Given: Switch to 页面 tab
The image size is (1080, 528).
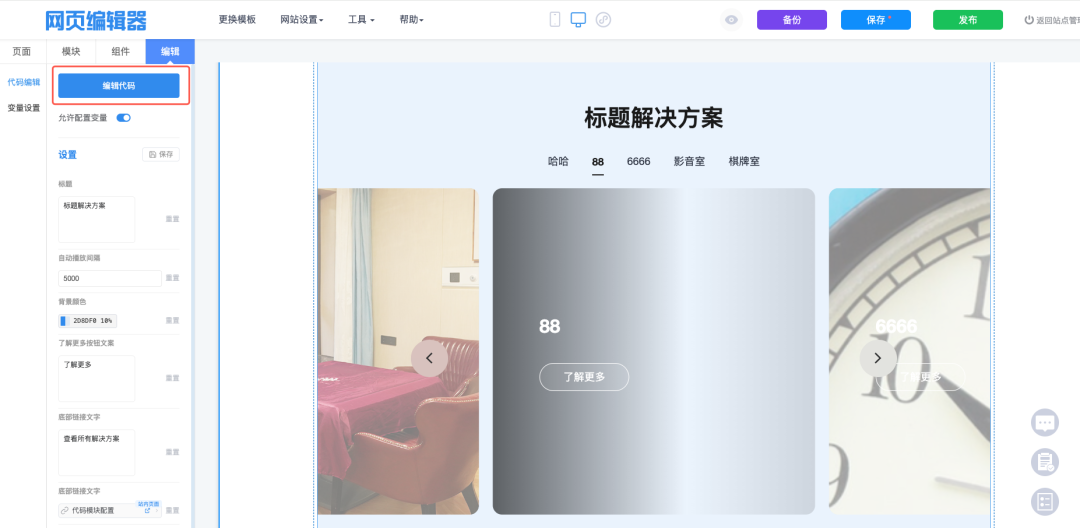Looking at the screenshot, I should 22,51.
